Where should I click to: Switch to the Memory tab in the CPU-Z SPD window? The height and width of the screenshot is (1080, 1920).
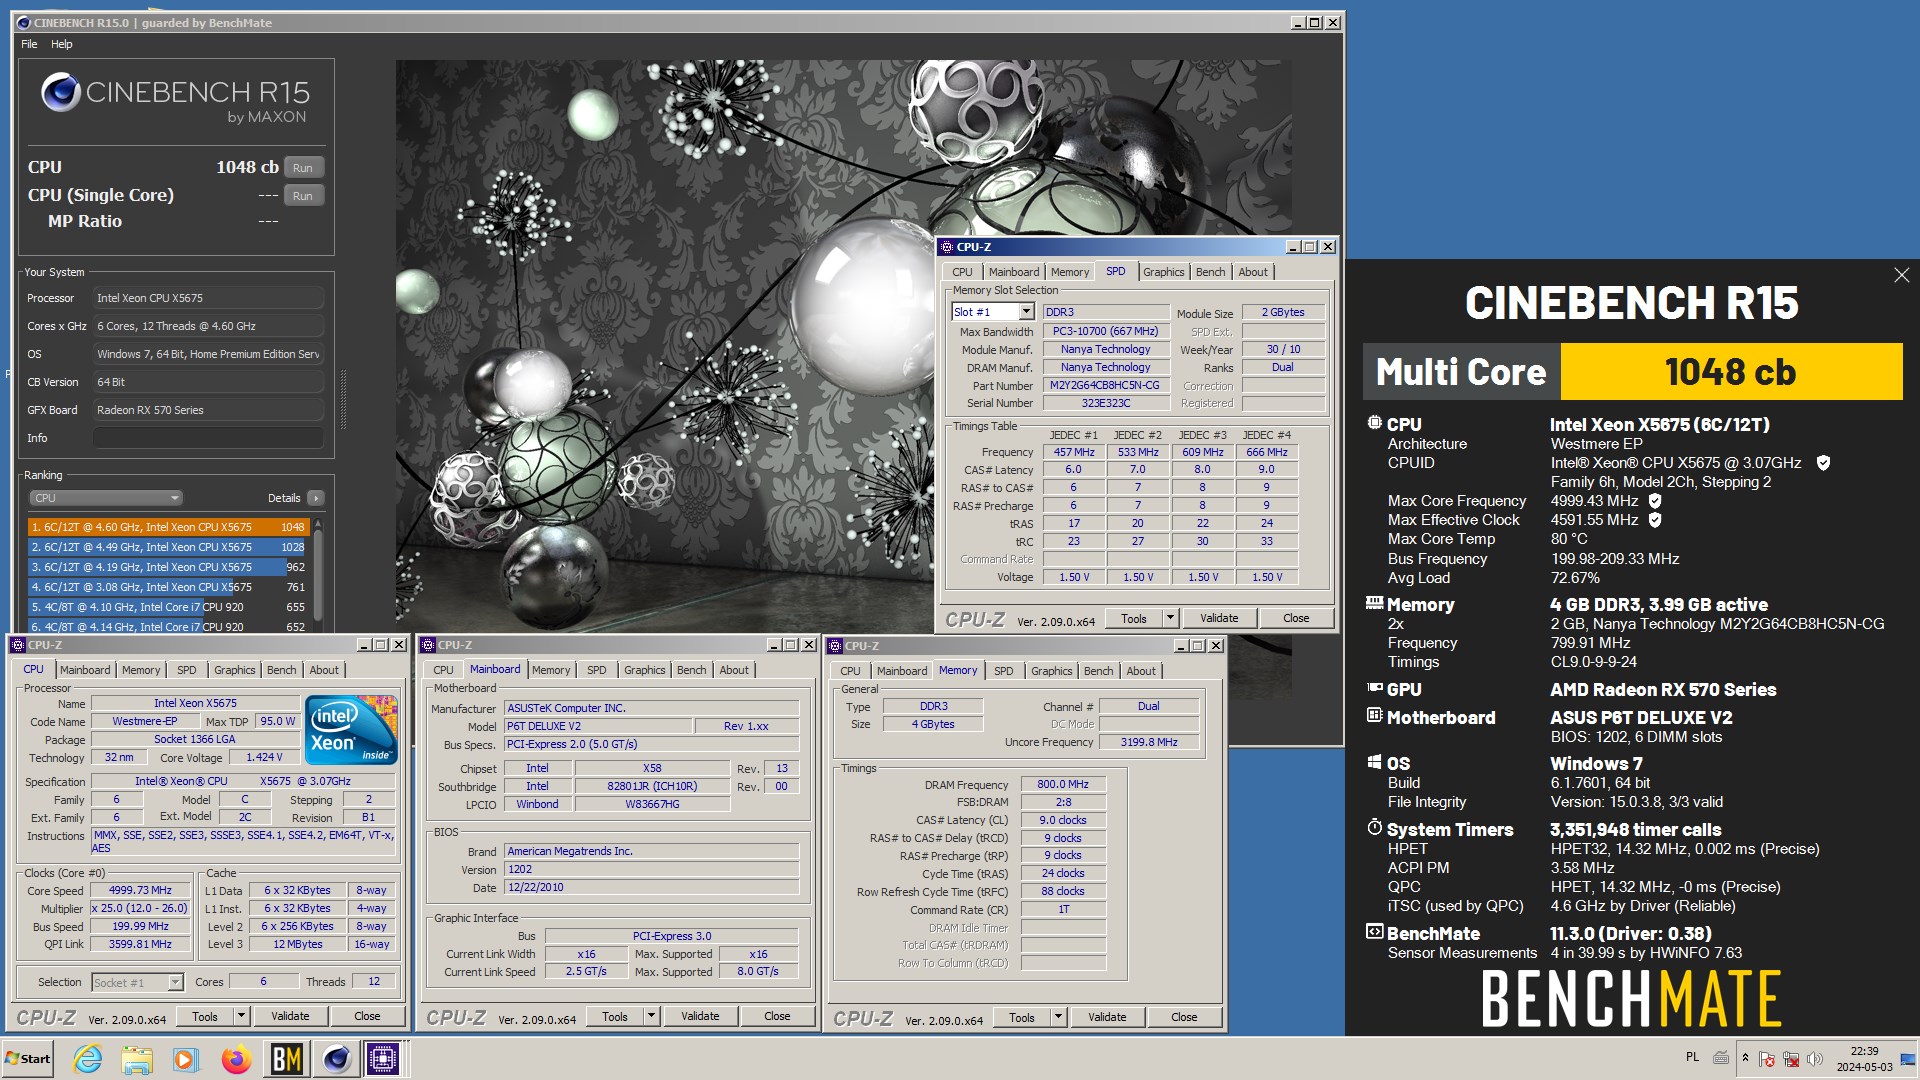point(1069,272)
